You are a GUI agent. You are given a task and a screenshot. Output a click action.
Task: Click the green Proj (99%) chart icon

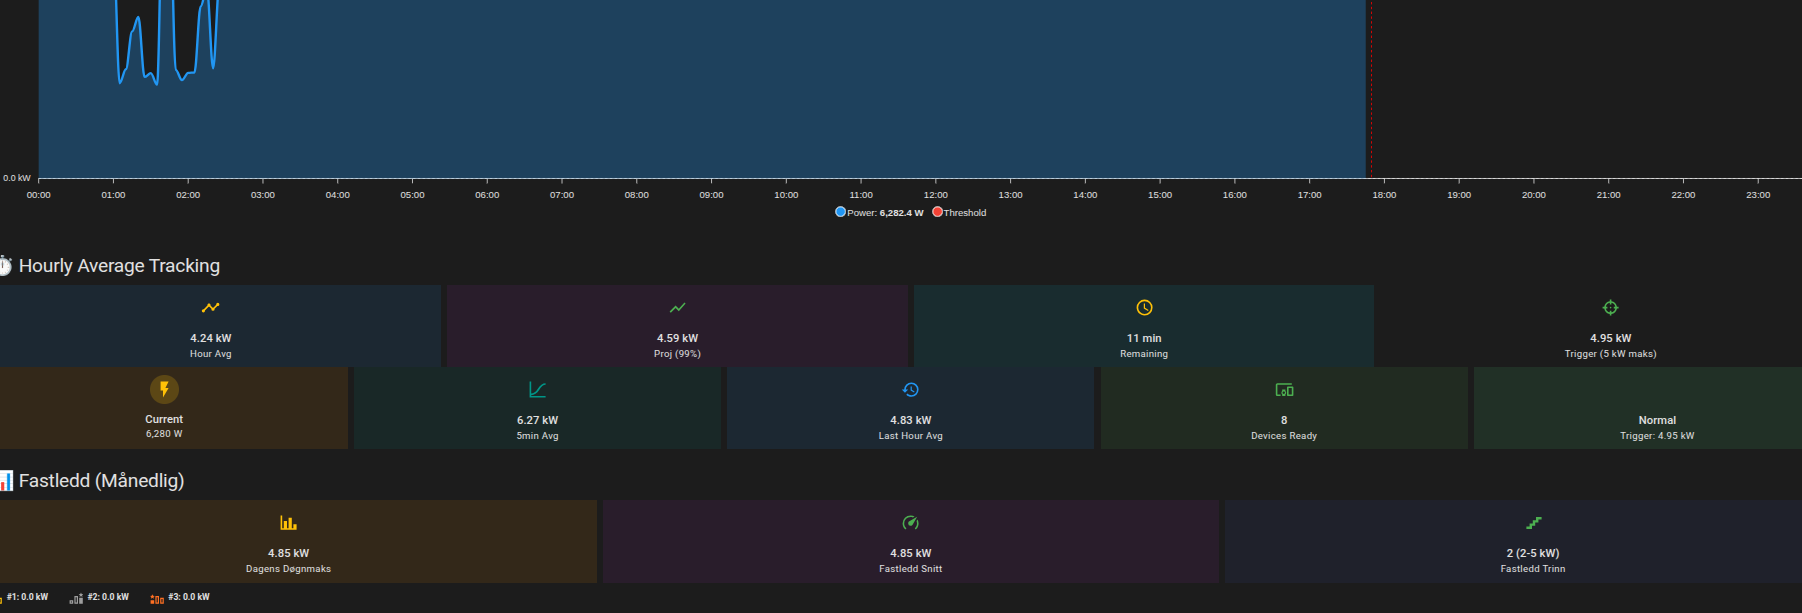(x=677, y=308)
